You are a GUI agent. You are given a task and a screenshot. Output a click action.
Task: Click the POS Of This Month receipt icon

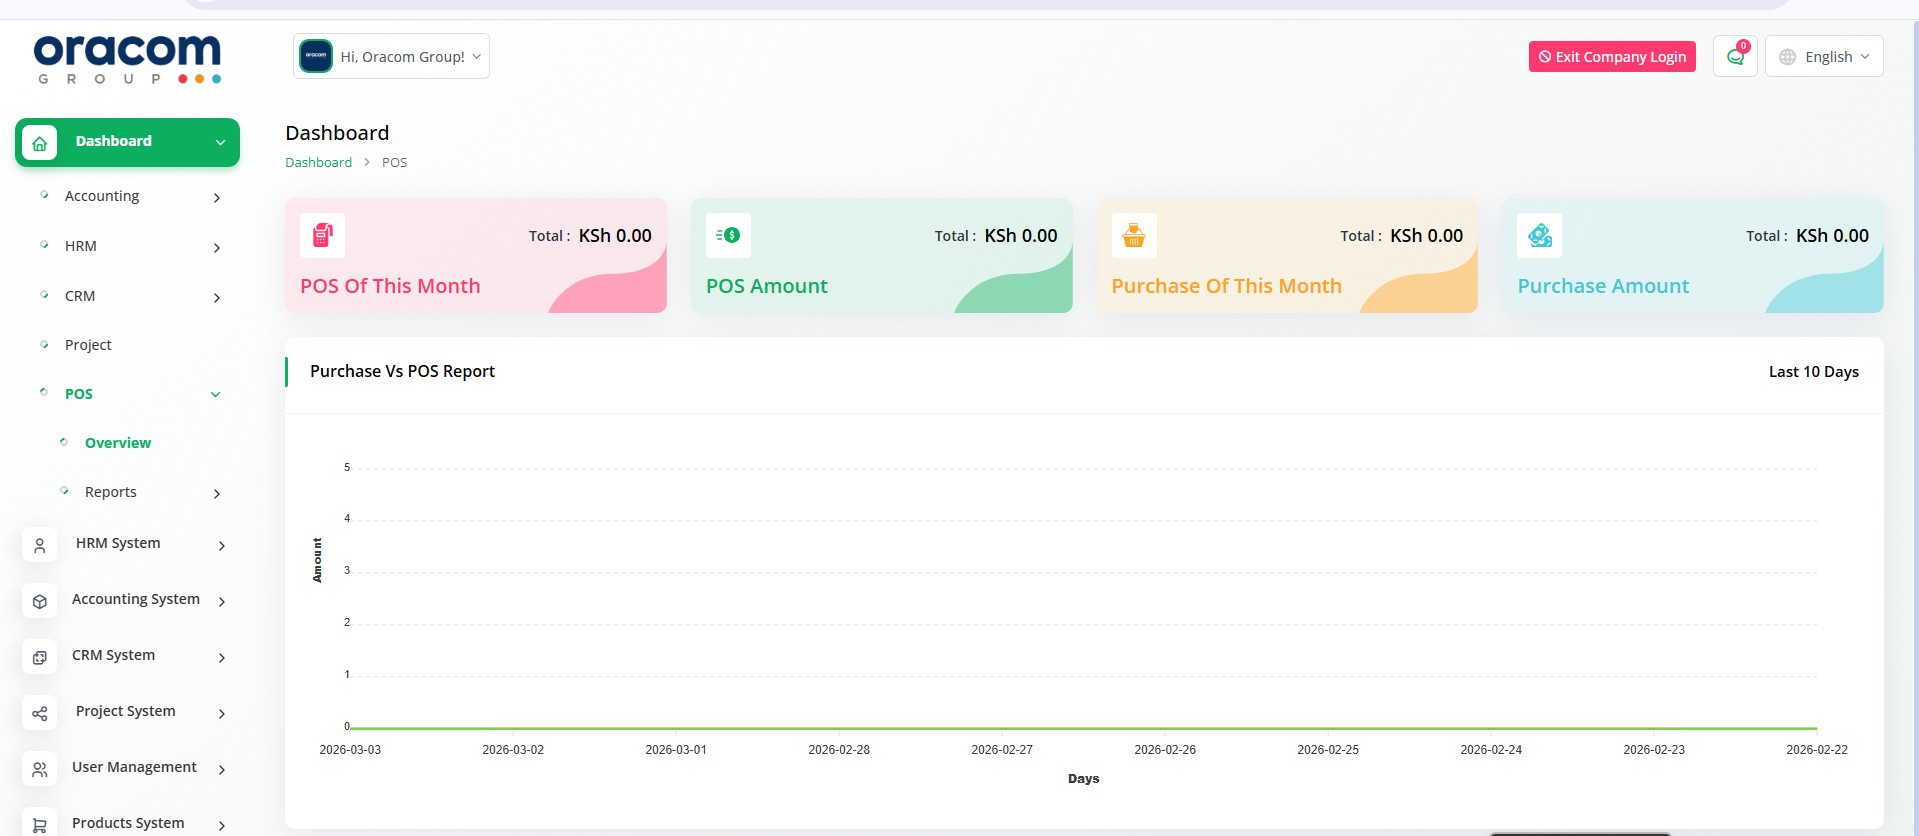click(x=322, y=236)
